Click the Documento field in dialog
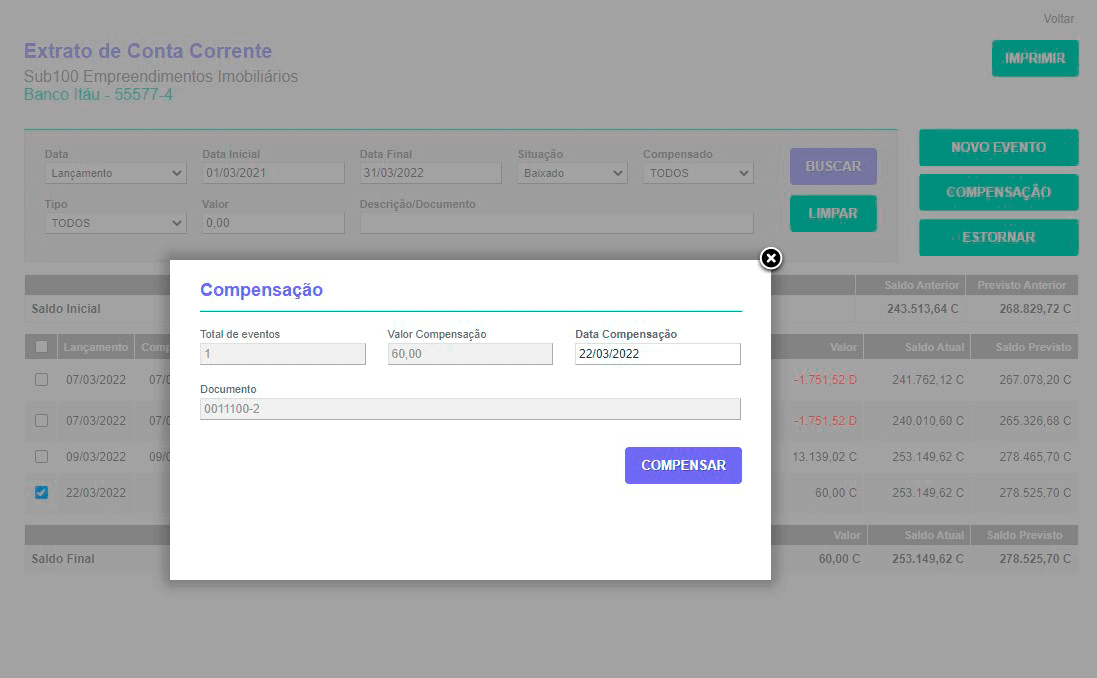Viewport: 1097px width, 678px height. 470,409
